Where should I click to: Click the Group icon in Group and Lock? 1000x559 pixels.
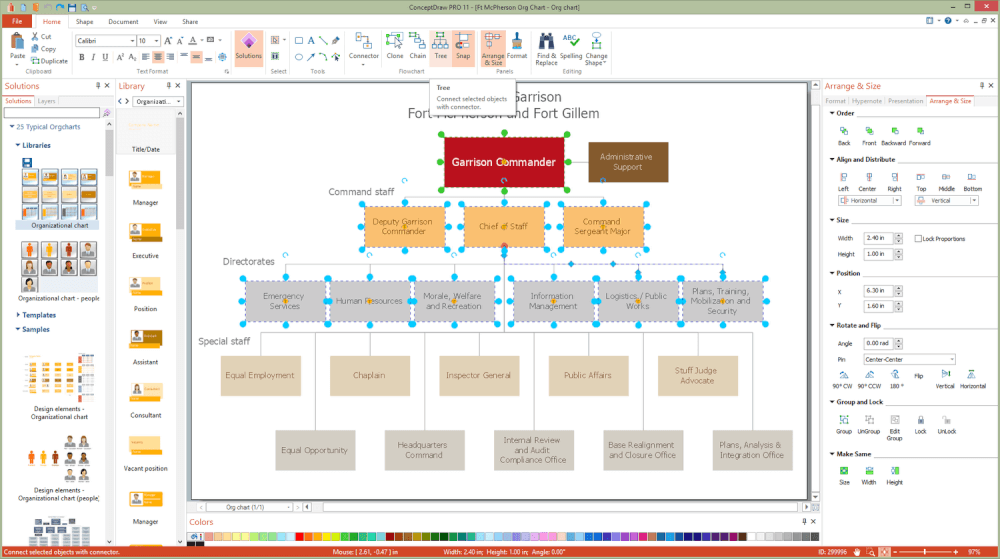coord(844,425)
